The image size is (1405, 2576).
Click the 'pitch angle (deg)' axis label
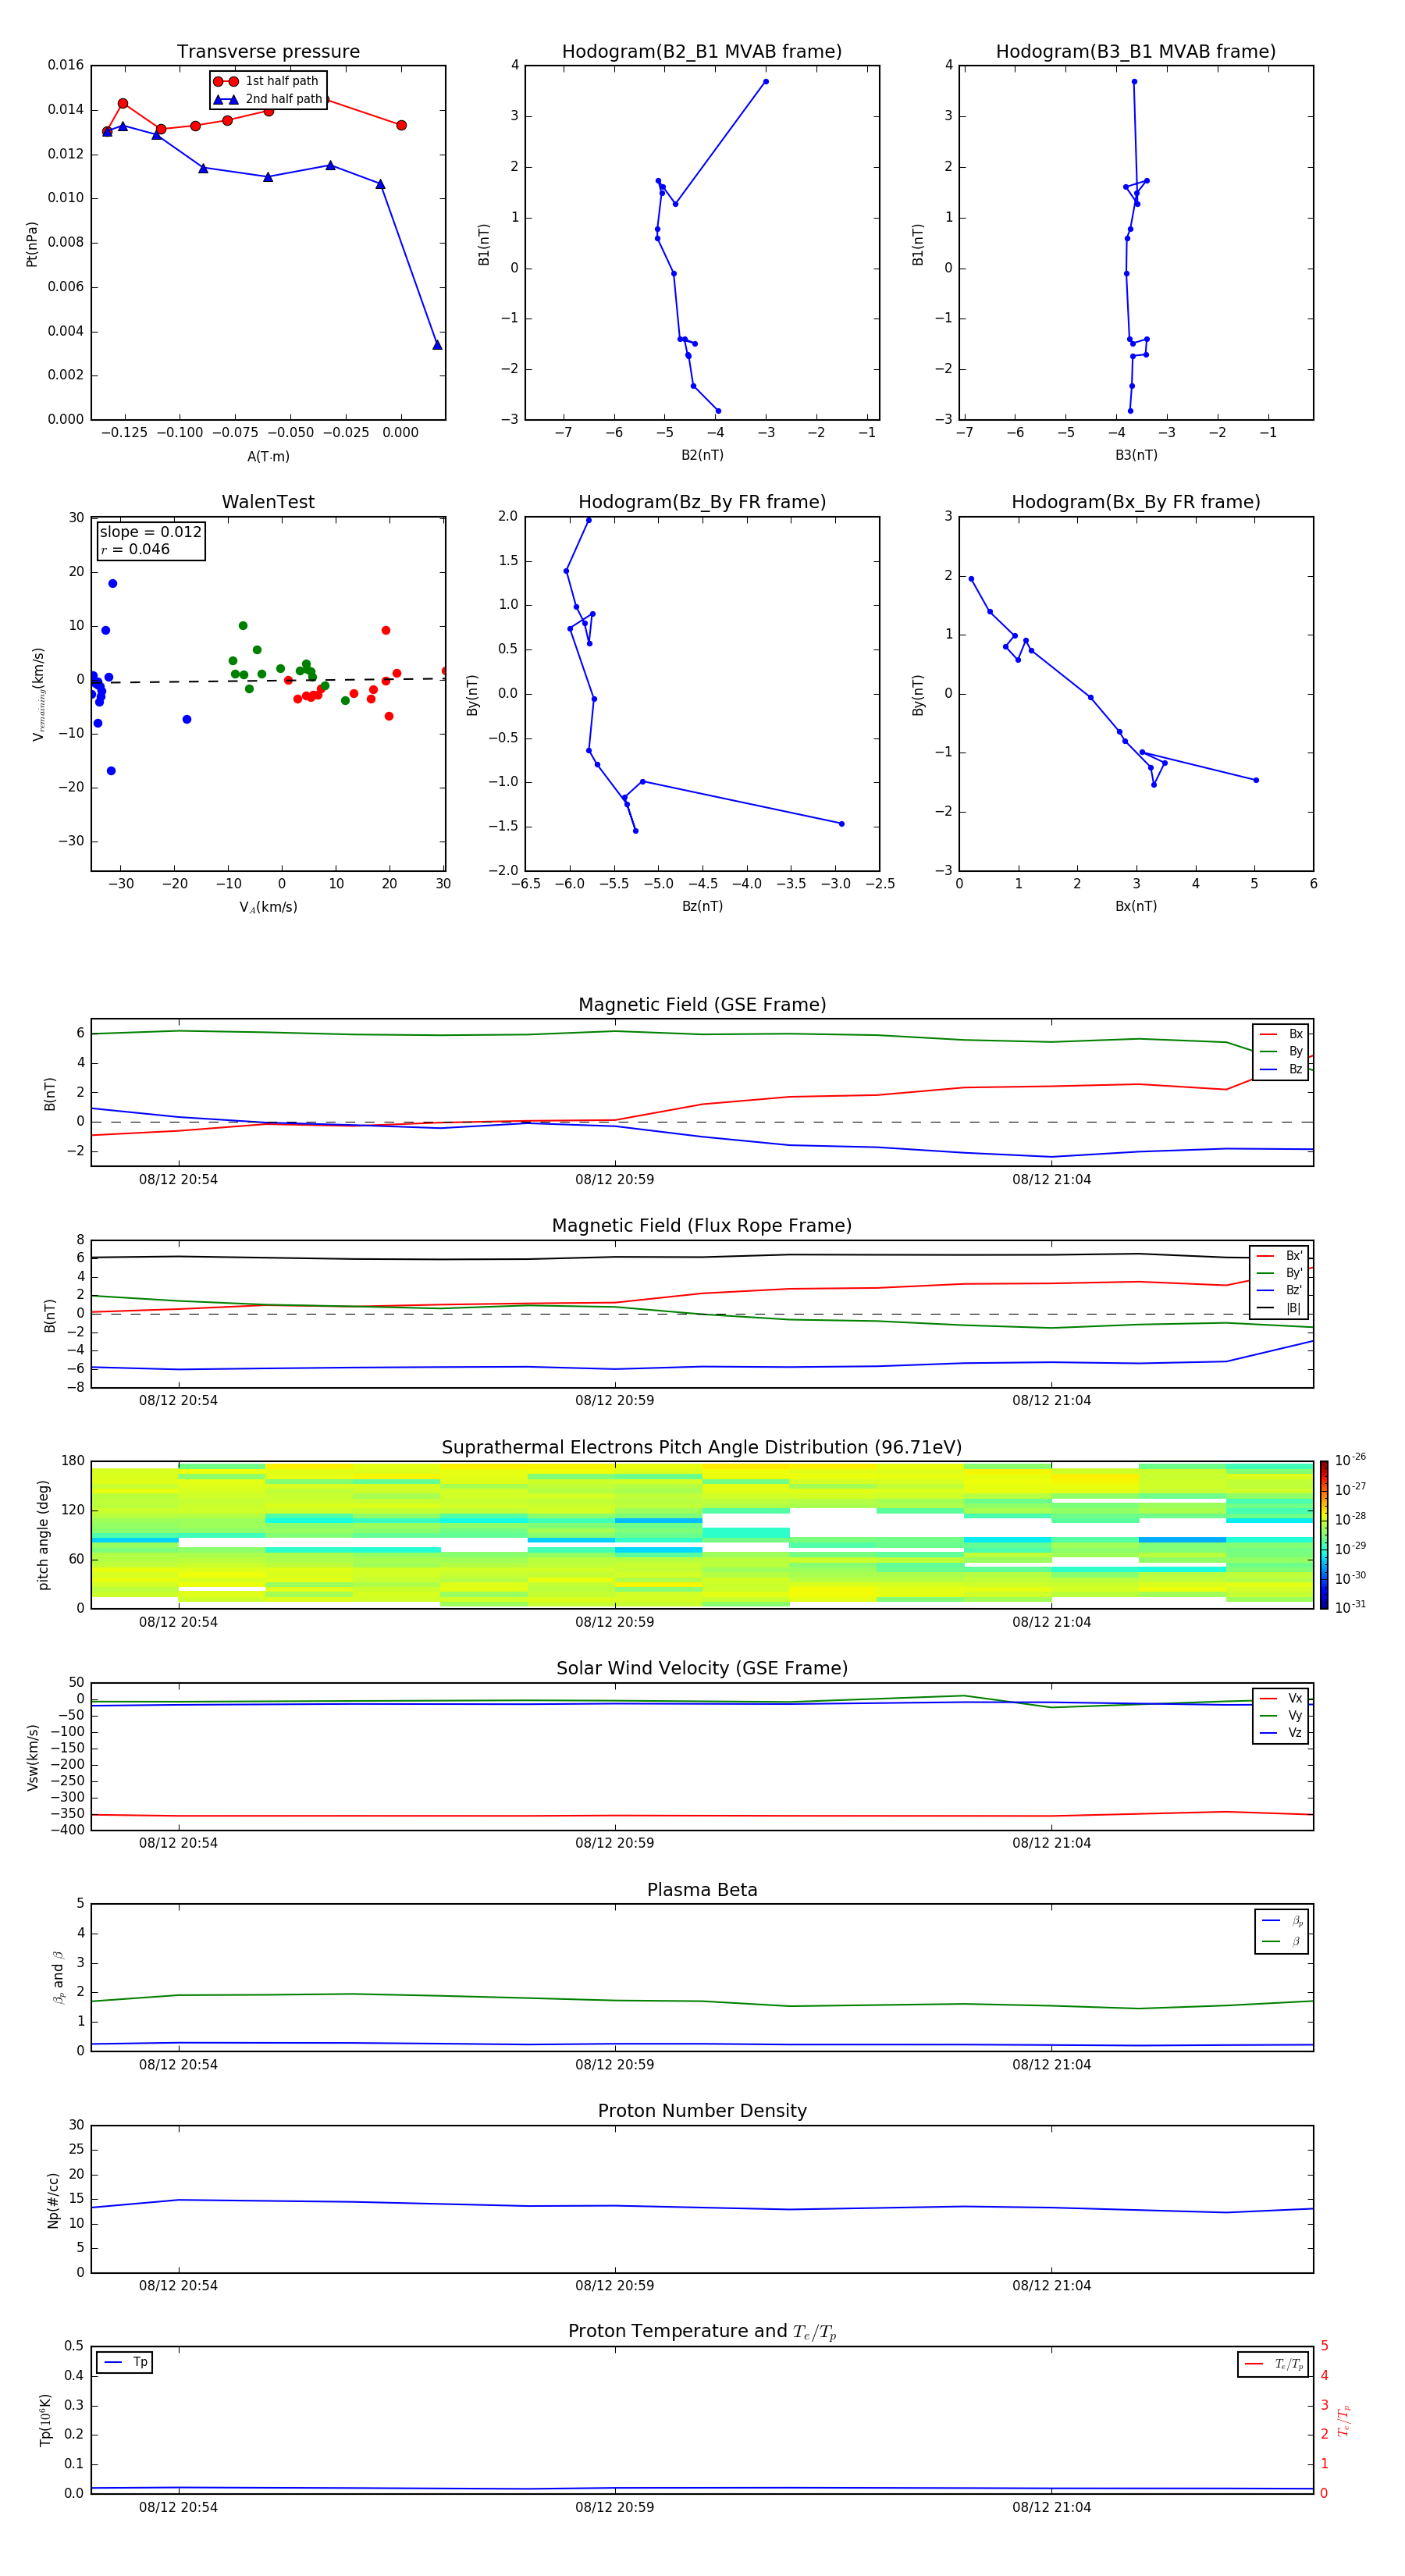tap(43, 1535)
